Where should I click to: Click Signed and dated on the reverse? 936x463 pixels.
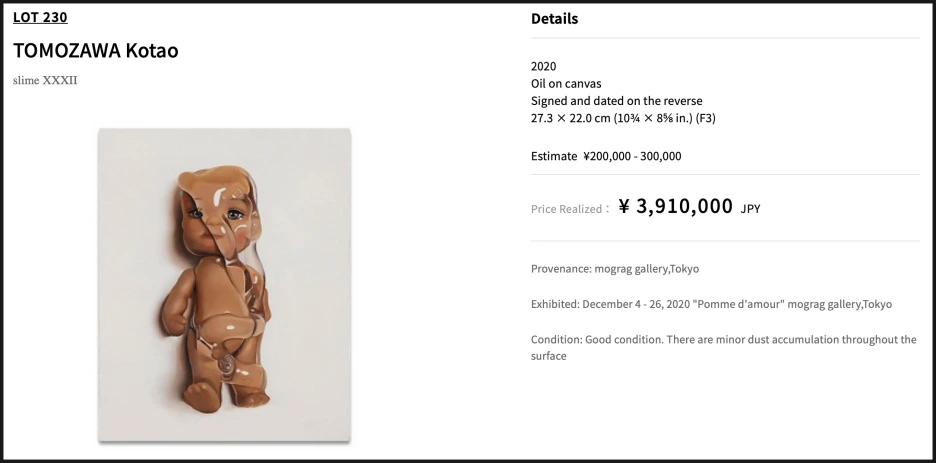[617, 101]
